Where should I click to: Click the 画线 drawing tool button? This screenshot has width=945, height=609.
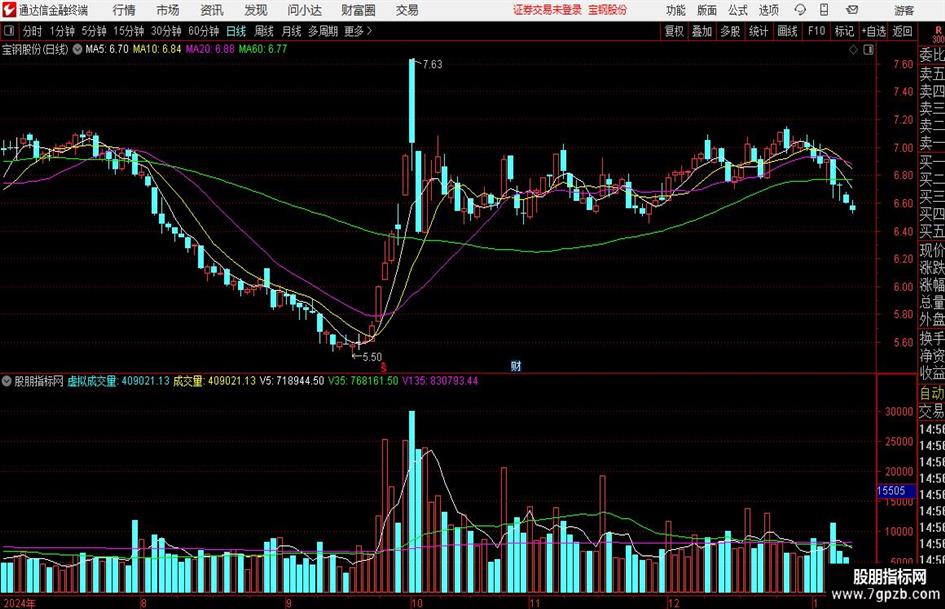coord(787,31)
